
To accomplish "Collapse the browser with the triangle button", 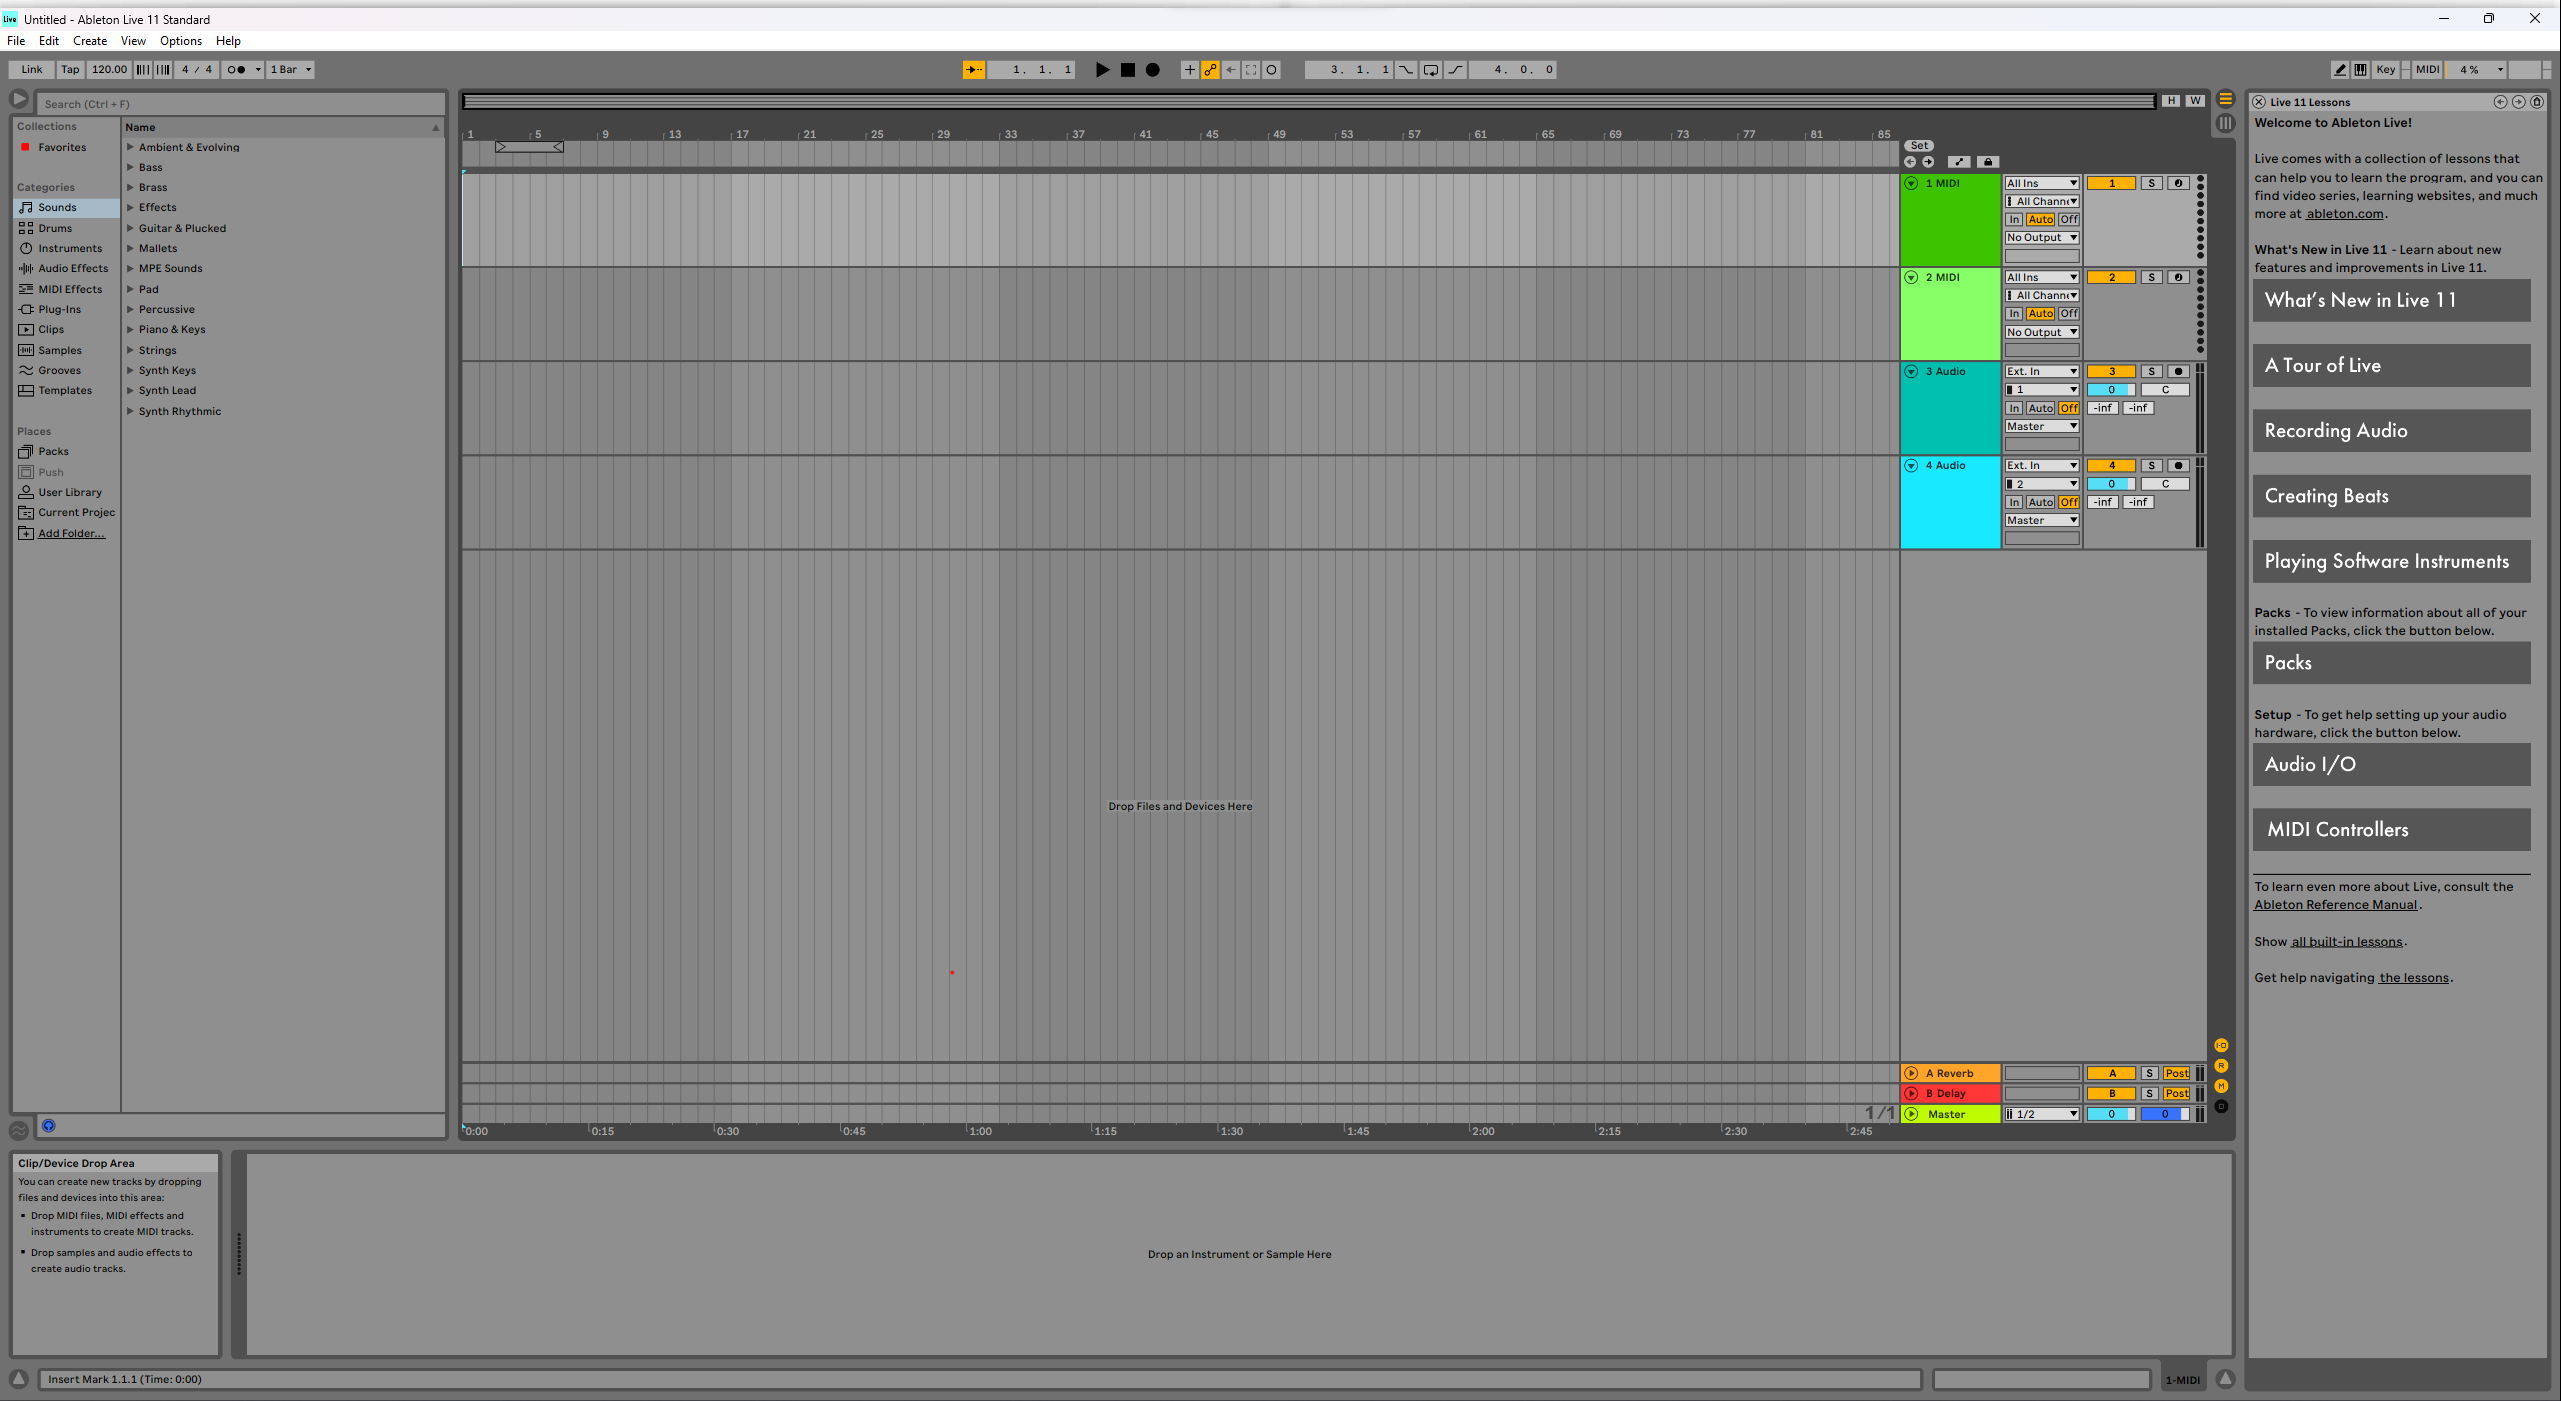I will 19,99.
